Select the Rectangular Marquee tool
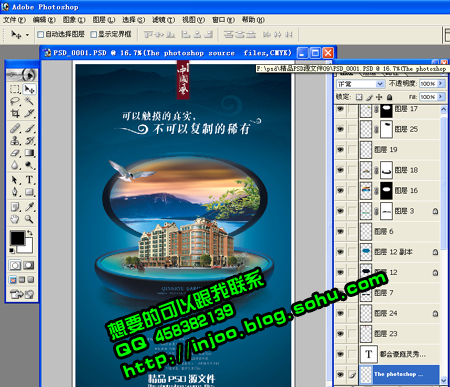 pos(15,89)
